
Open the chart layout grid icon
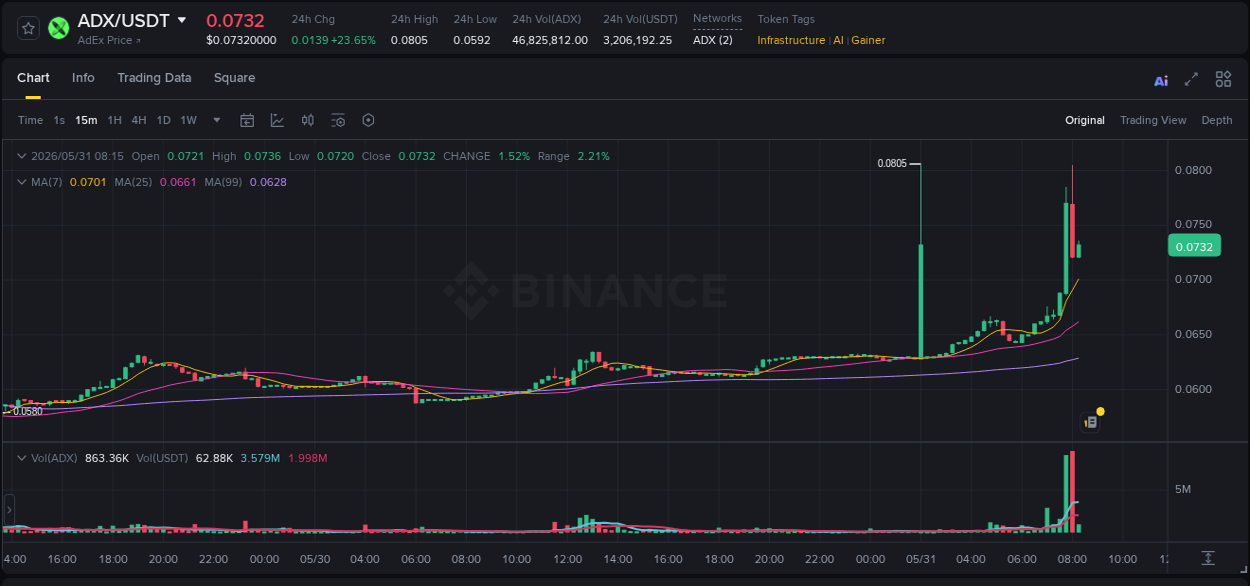[x=1223, y=79]
